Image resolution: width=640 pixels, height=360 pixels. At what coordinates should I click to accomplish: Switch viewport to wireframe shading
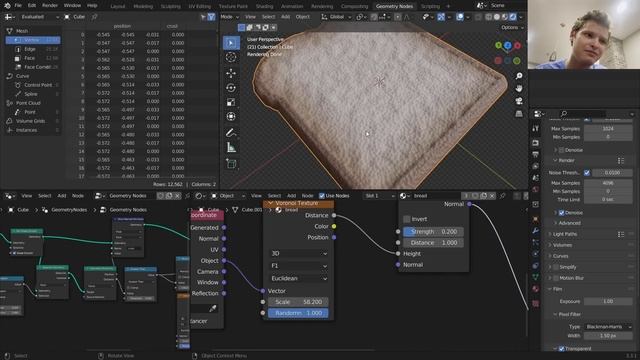489,17
